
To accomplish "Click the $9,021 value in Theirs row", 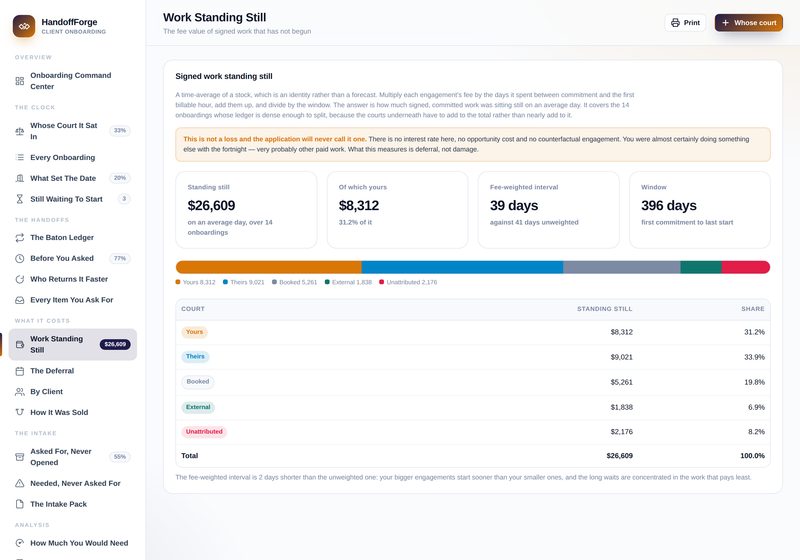I will pyautogui.click(x=621, y=357).
